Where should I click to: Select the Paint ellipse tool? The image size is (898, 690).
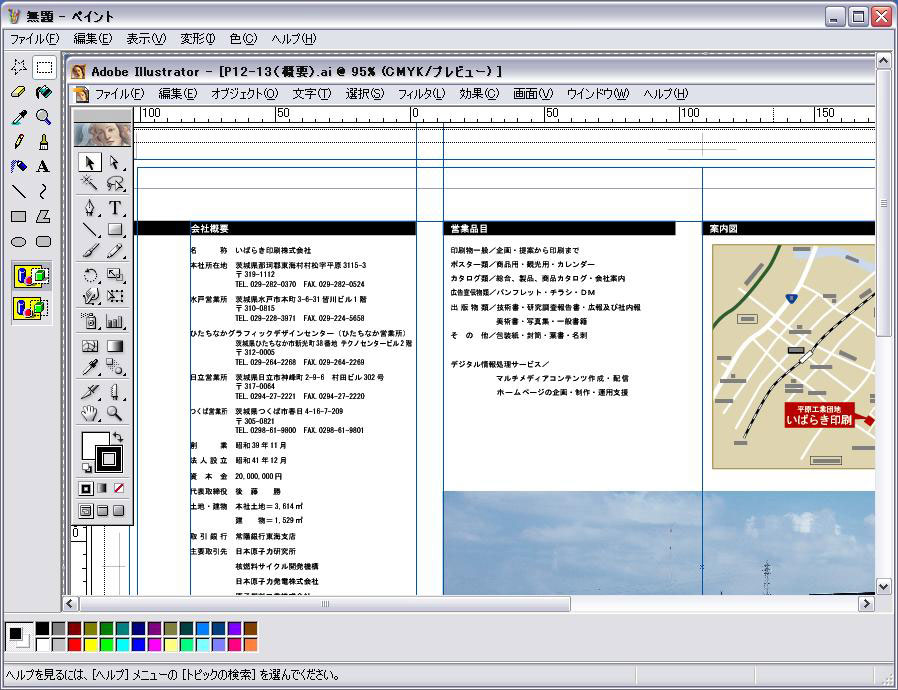[18, 242]
